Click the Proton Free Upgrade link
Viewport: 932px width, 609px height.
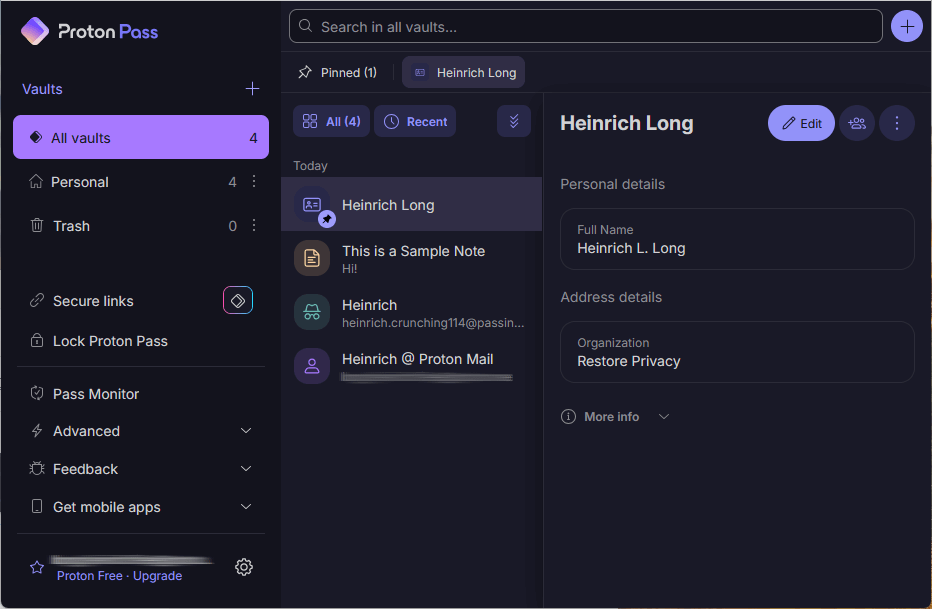[119, 576]
